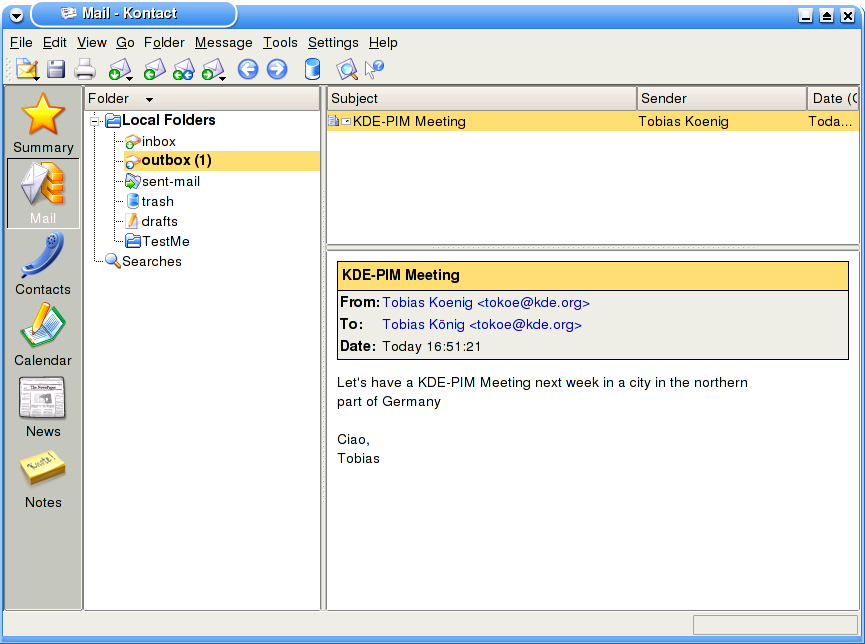Sort messages by Subject column
Image resolution: width=865 pixels, height=644 pixels.
point(482,98)
